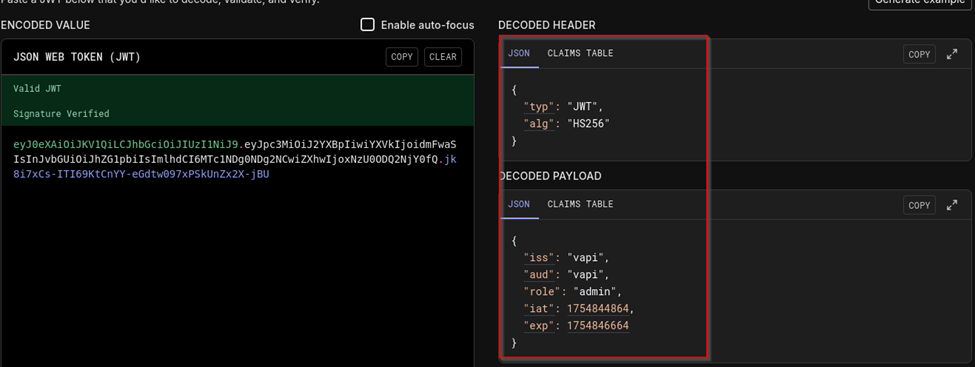Image resolution: width=975 pixels, height=367 pixels.
Task: Click the "Valid JWT" status message
Action: (x=37, y=89)
